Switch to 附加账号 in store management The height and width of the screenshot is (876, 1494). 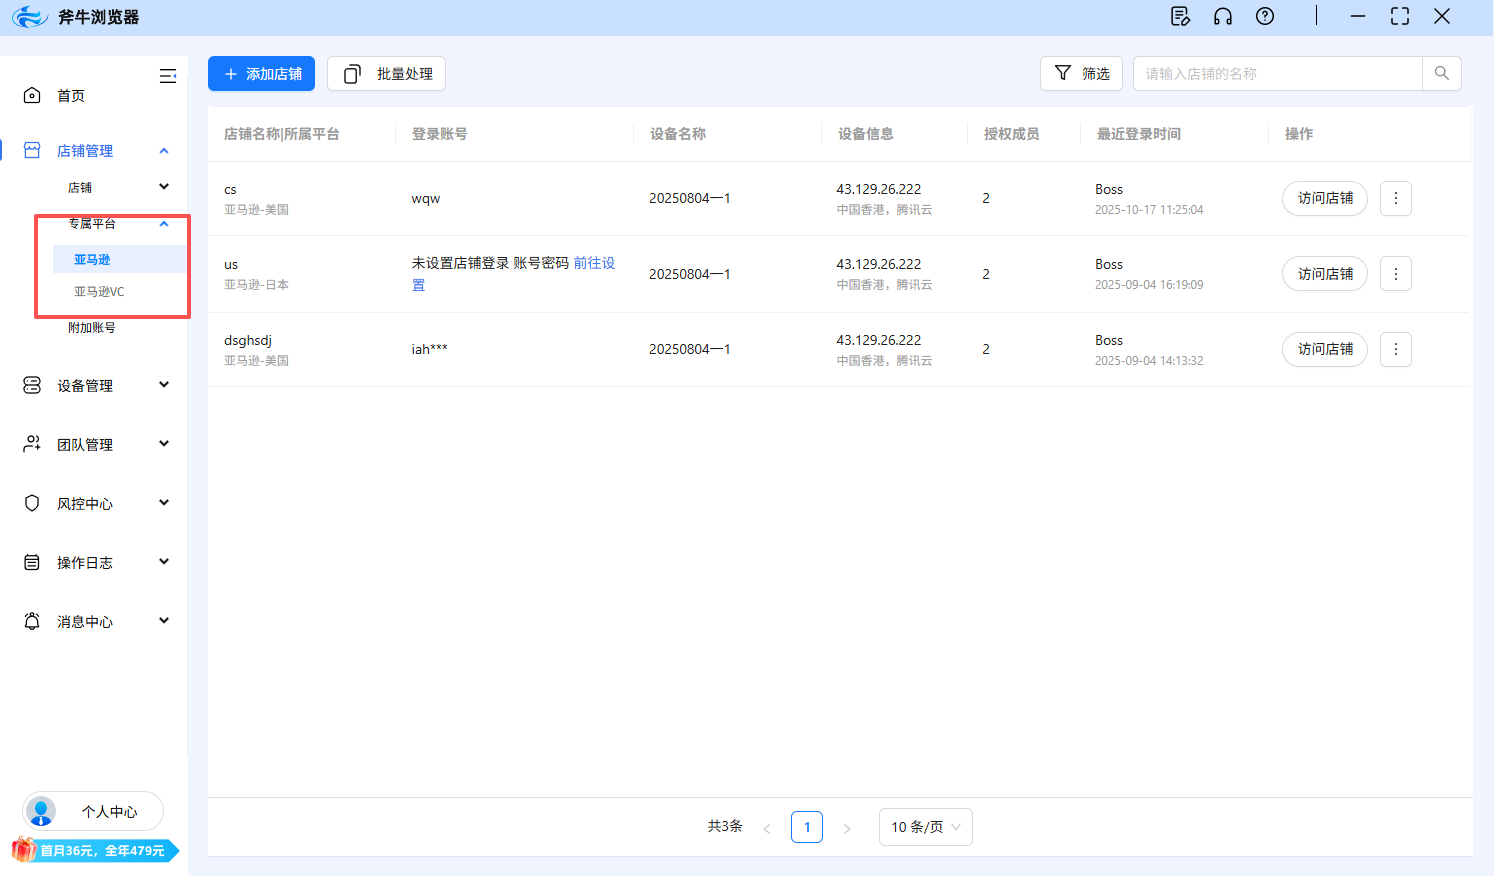(x=89, y=327)
